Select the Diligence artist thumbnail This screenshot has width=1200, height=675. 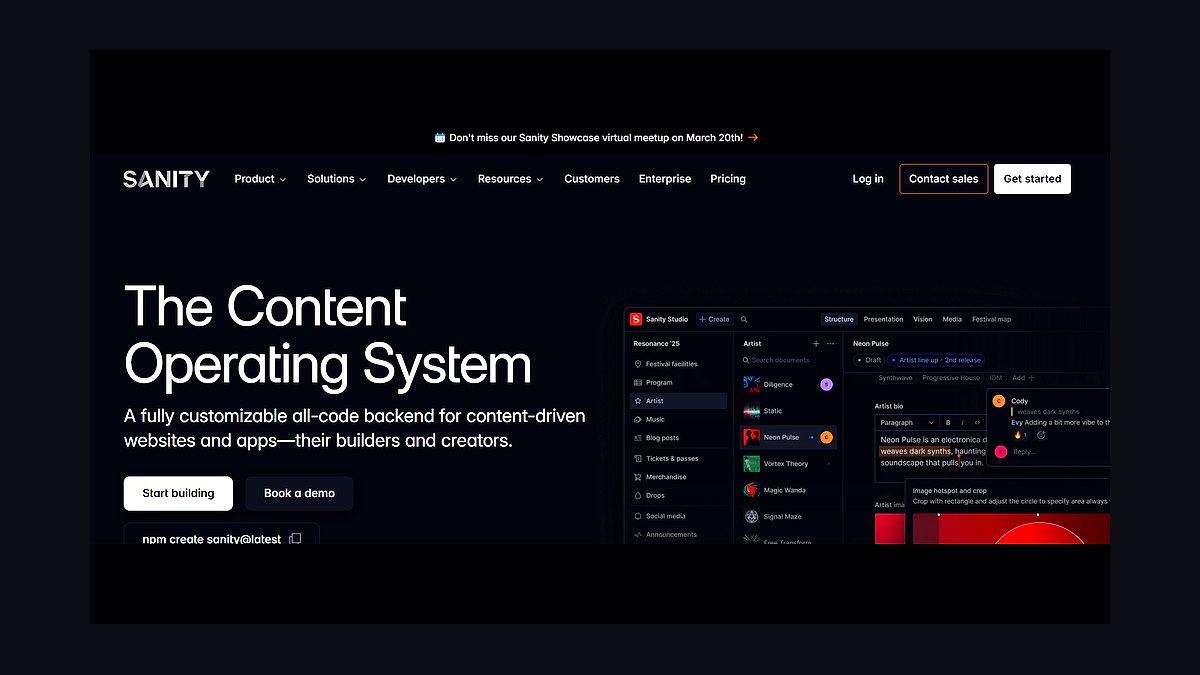(x=751, y=384)
